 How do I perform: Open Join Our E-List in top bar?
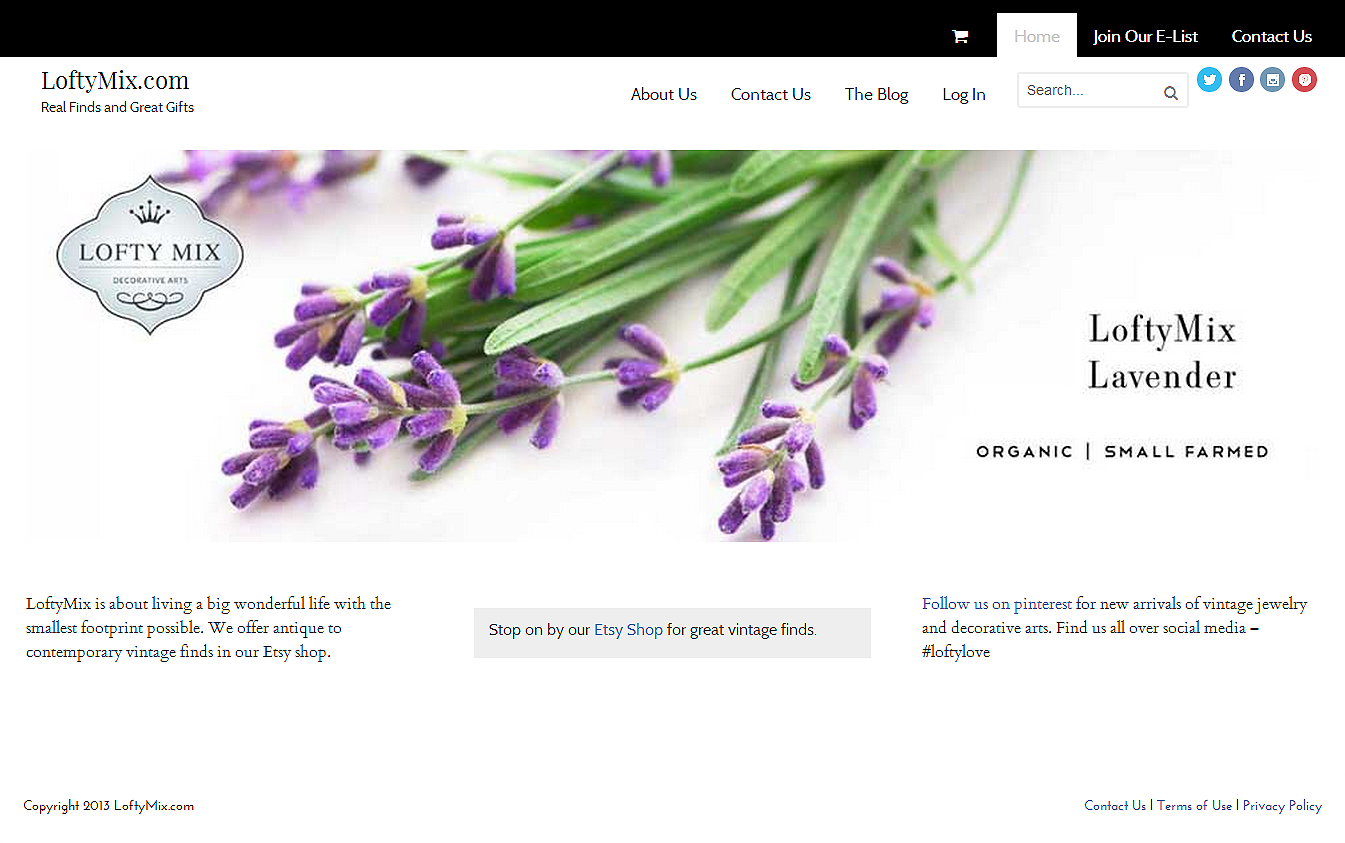1146,36
